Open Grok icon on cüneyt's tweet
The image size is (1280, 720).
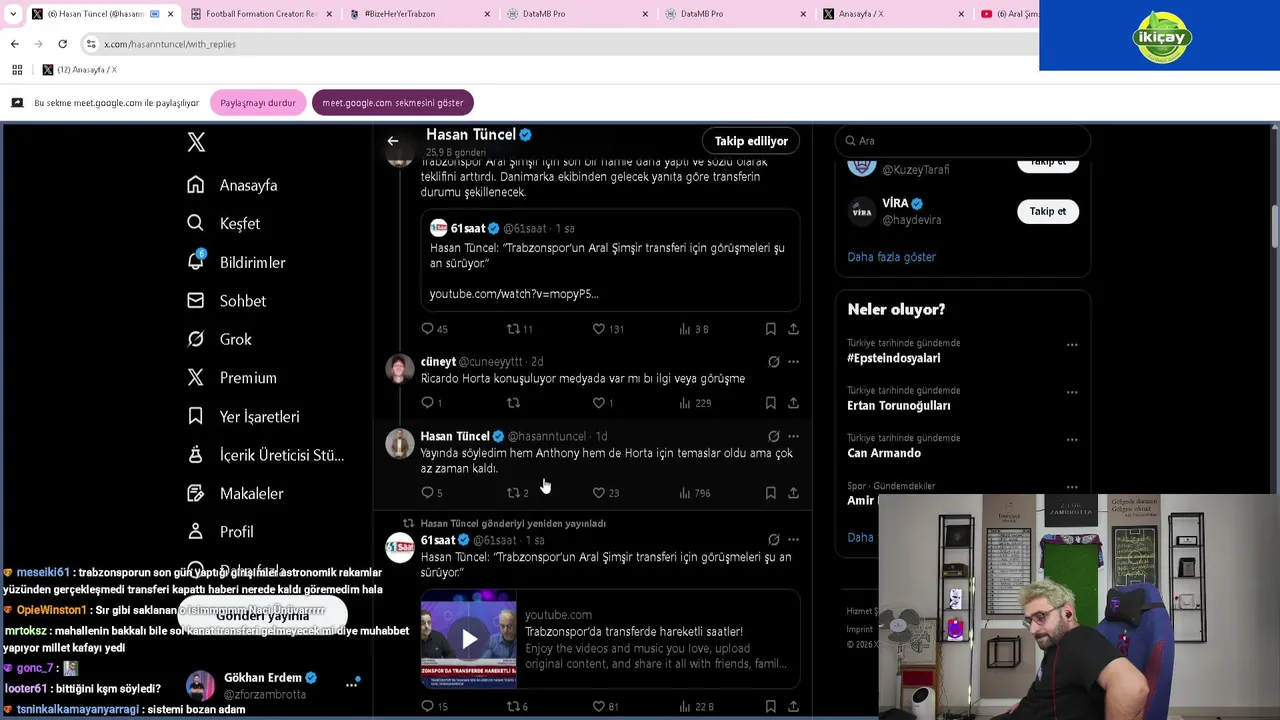pos(773,362)
